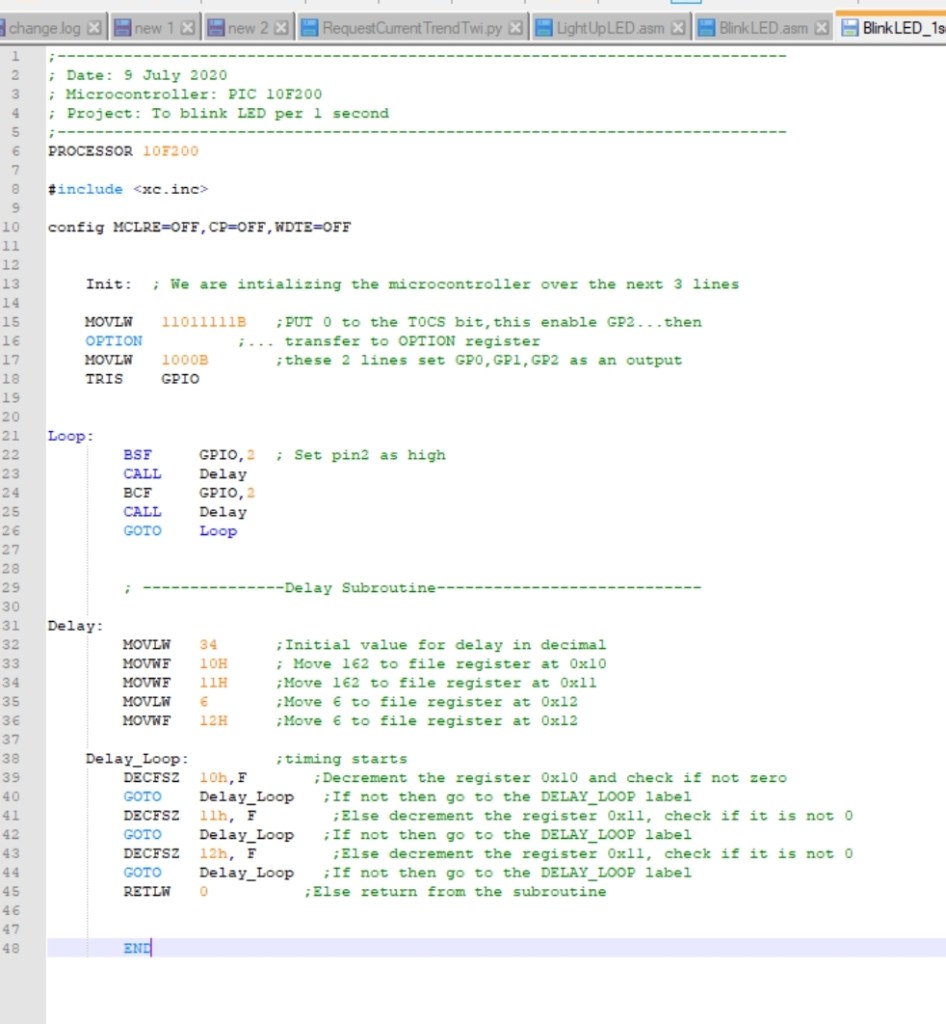Image resolution: width=946 pixels, height=1024 pixels.
Task: Close the change.log tab
Action: 94,28
